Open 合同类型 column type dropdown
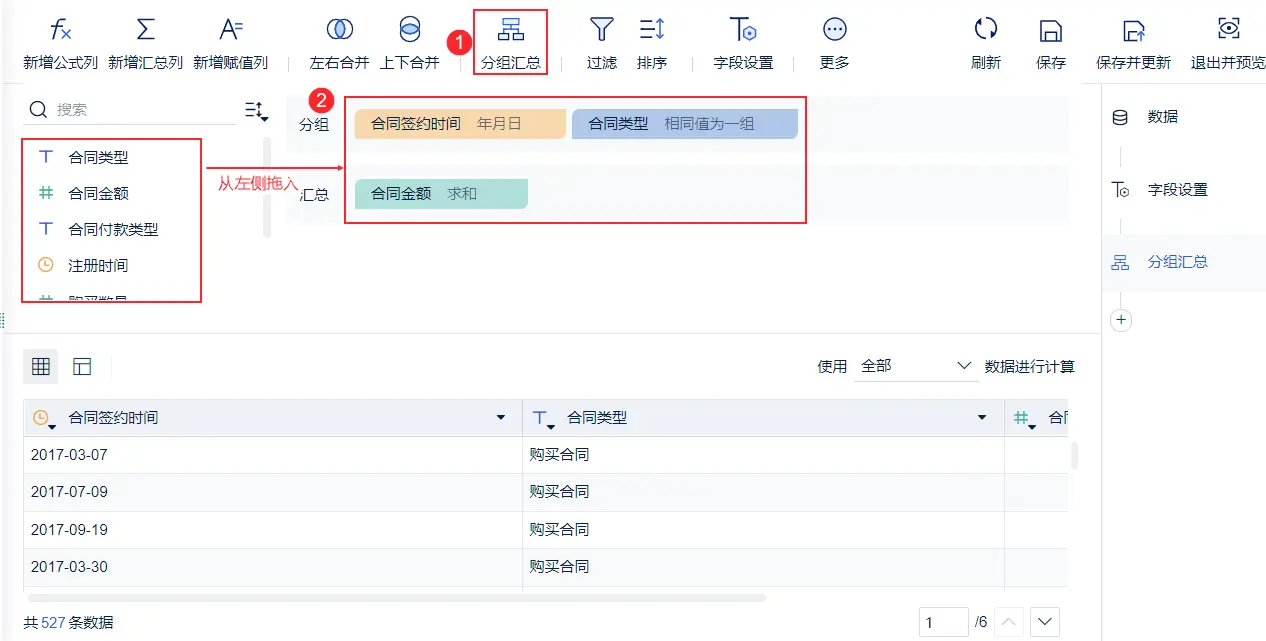The width and height of the screenshot is (1266, 641). [542, 419]
